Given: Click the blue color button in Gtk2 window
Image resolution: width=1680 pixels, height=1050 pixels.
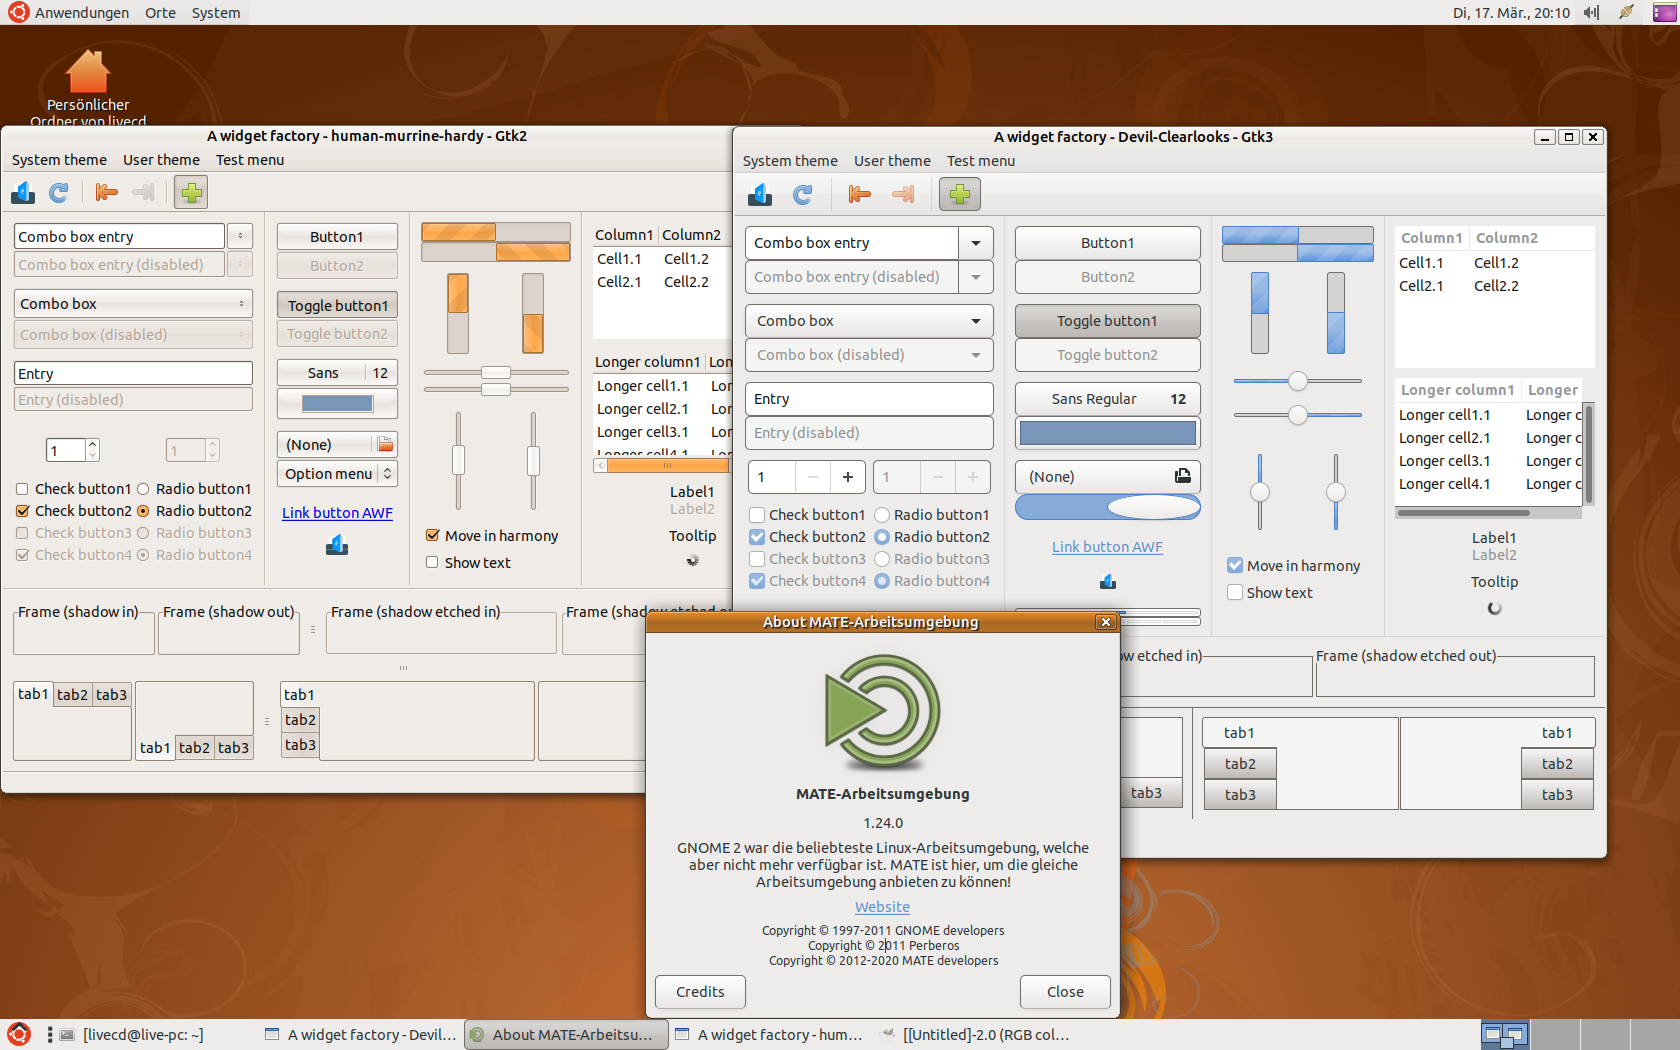Looking at the screenshot, I should 337,404.
